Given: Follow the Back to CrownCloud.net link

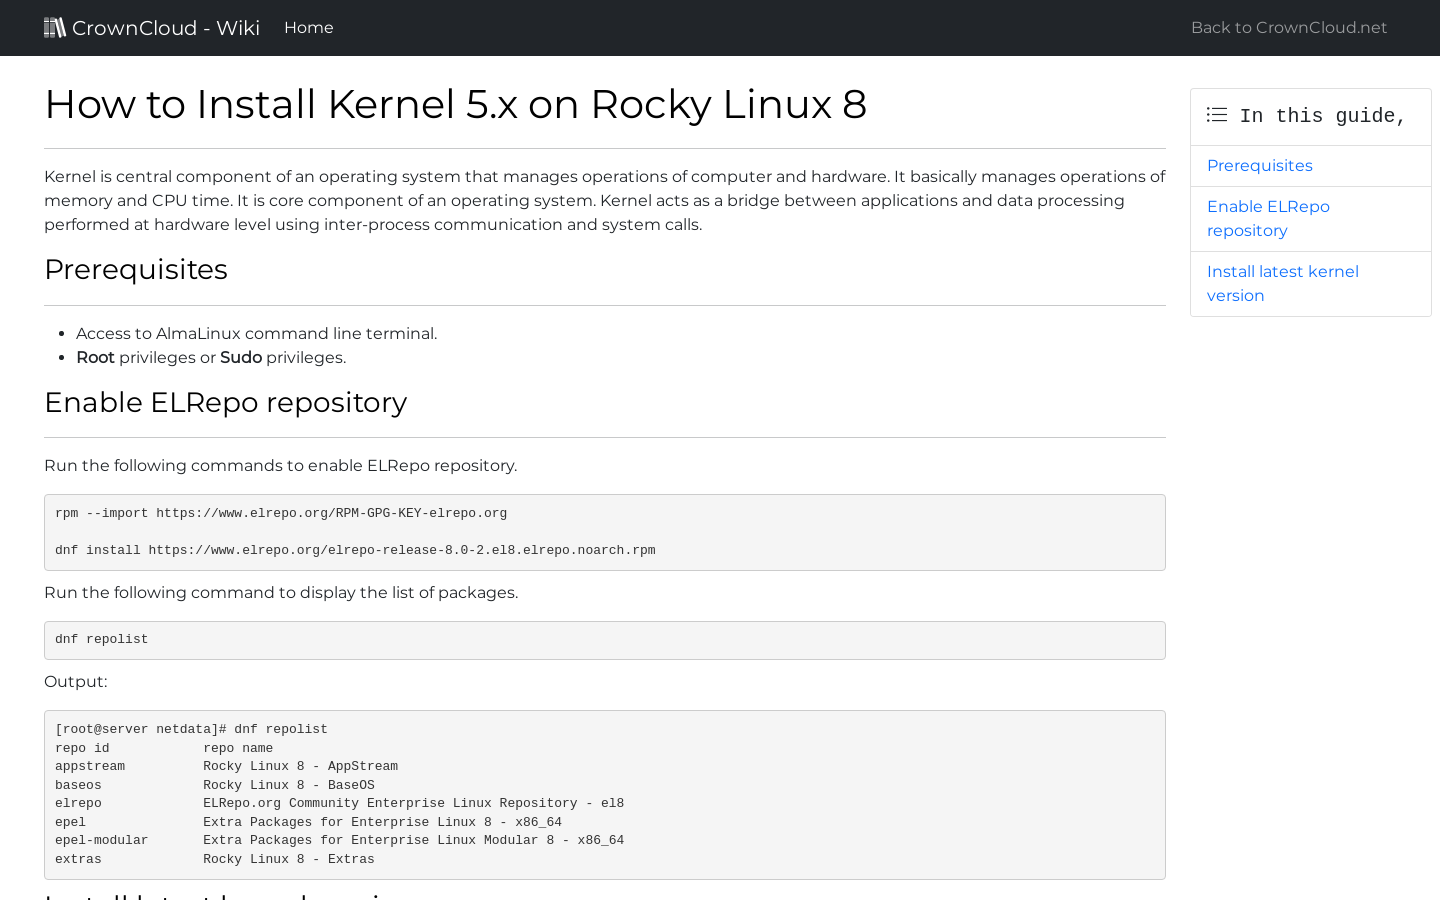Looking at the screenshot, I should (x=1289, y=28).
